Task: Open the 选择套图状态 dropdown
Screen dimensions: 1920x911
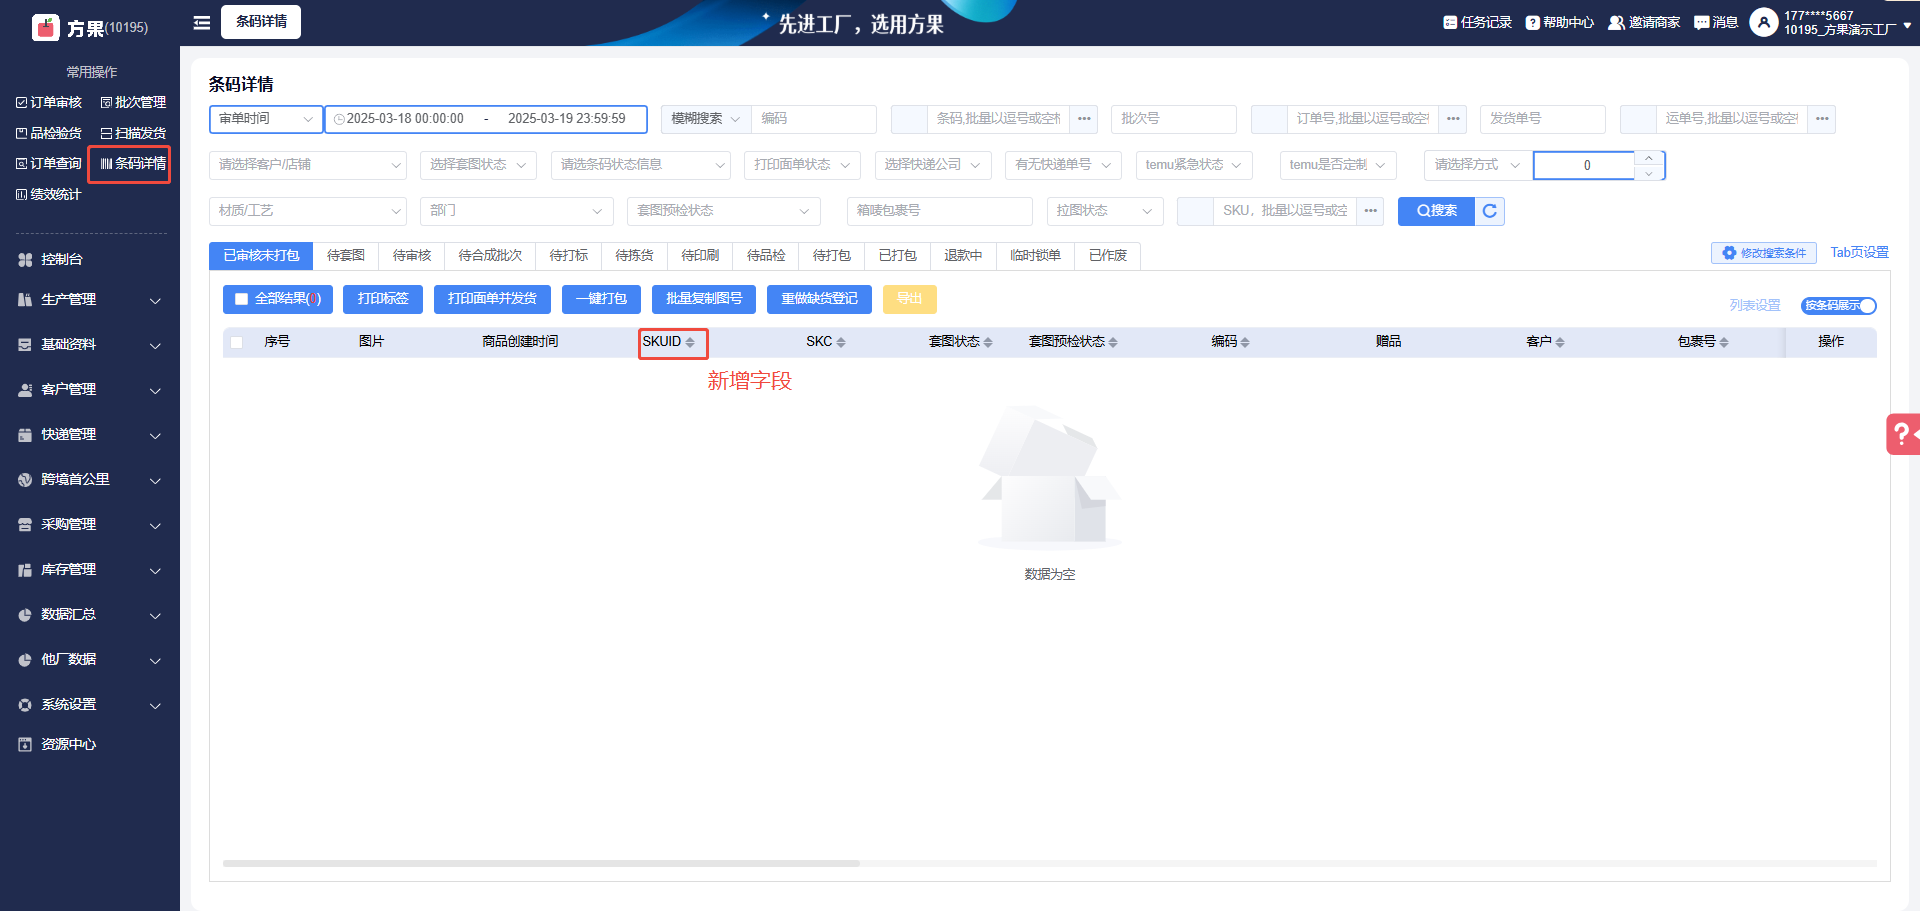Action: [478, 165]
